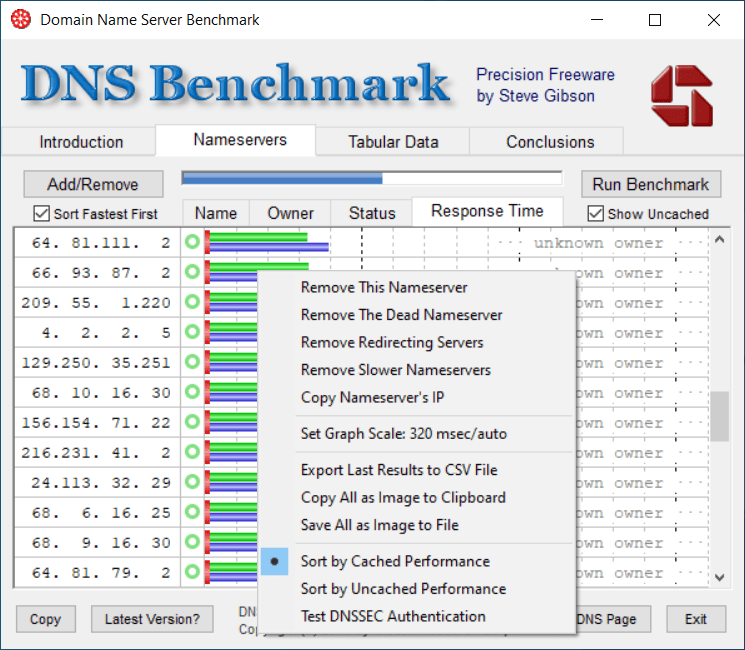Select the Status sub-tab
The height and width of the screenshot is (650, 745).
(372, 213)
